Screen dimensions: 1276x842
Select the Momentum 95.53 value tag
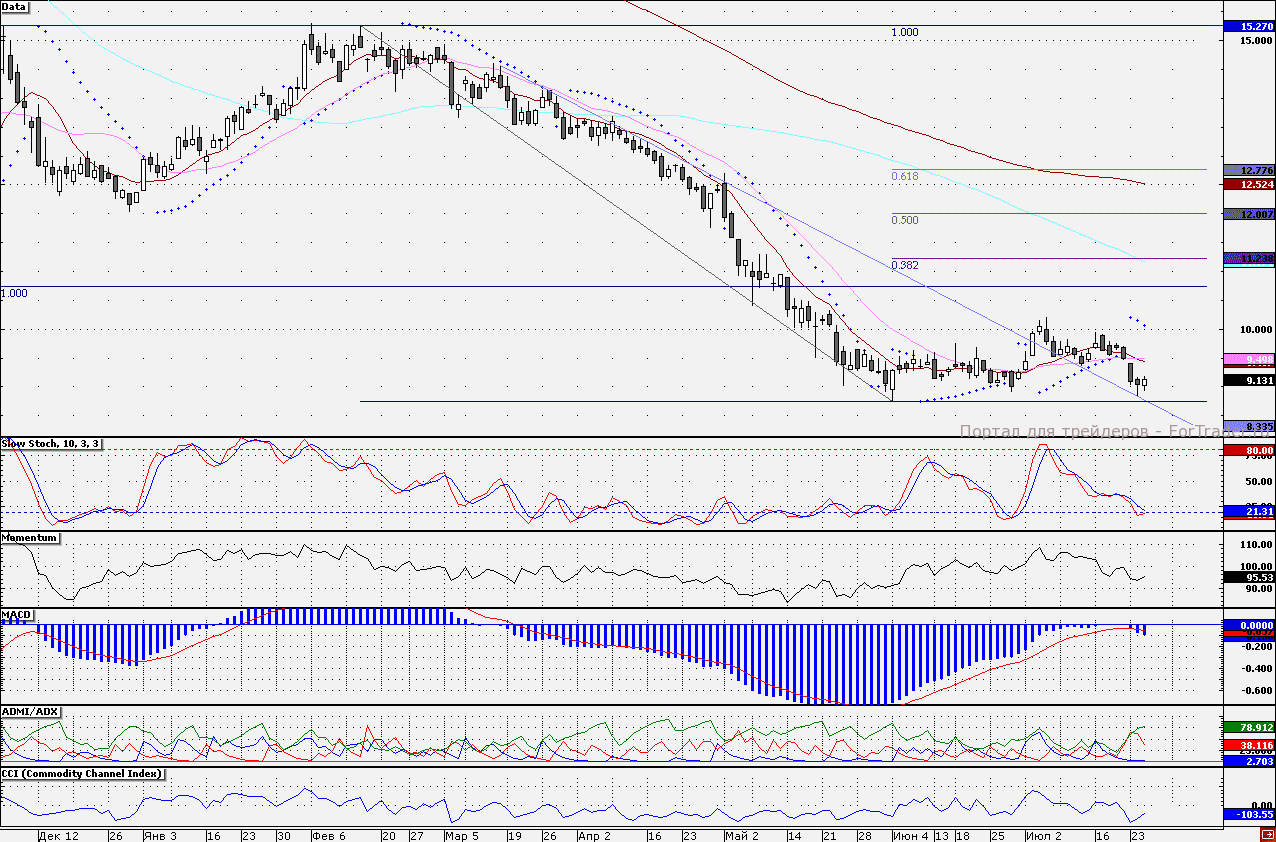(x=1250, y=577)
